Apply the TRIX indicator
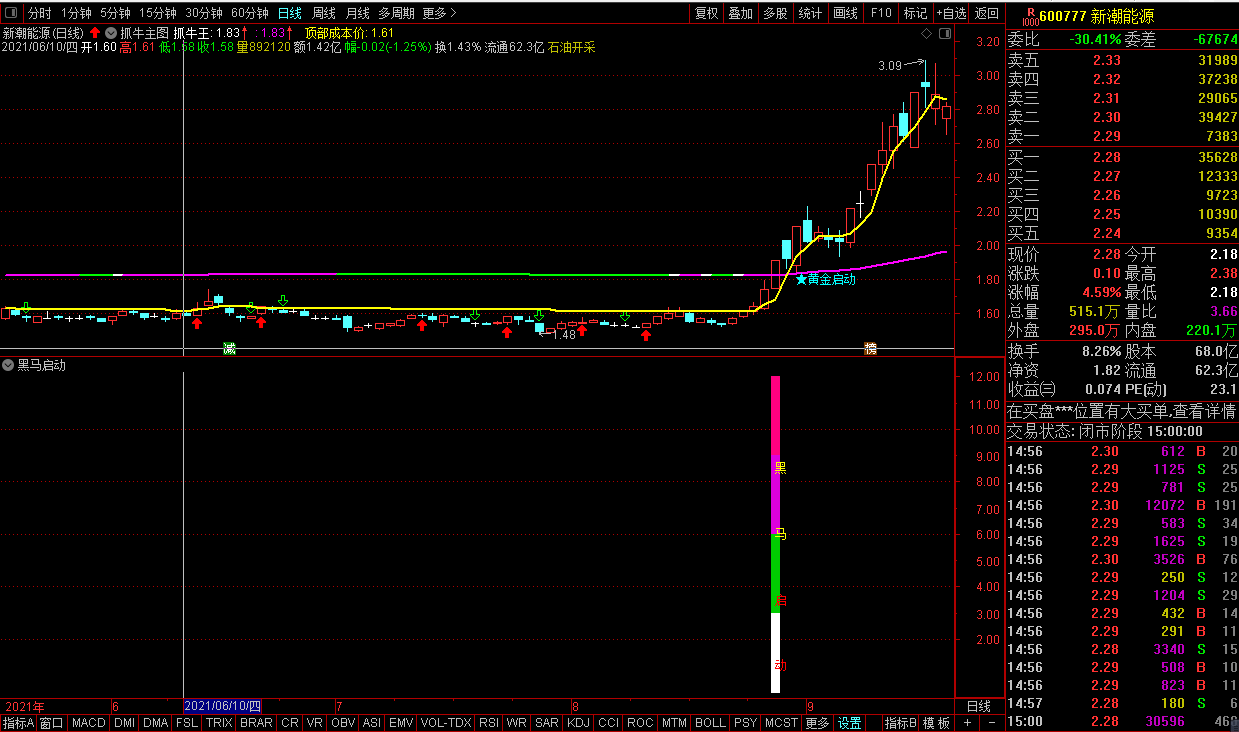Viewport: 1239px width, 732px height. tap(219, 722)
